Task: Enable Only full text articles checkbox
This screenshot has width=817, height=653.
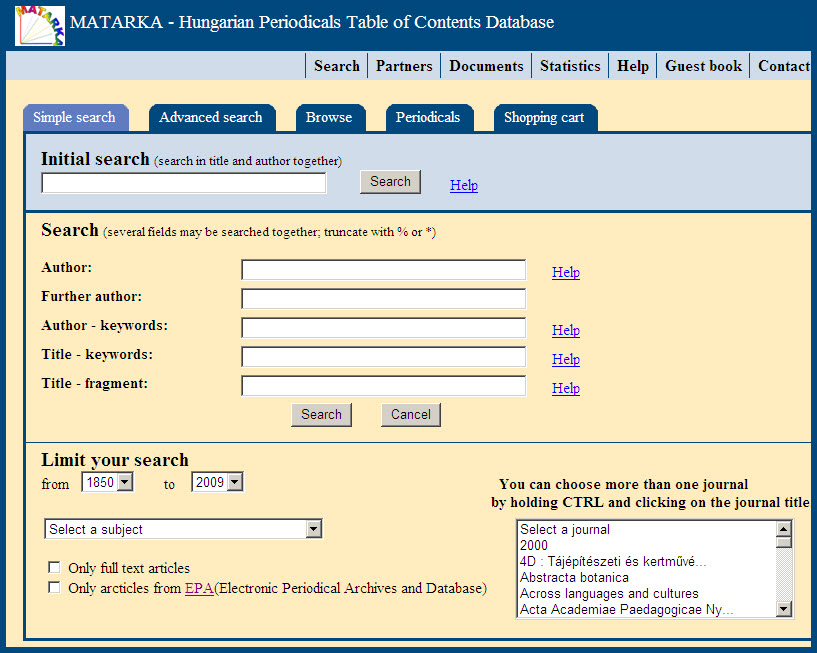Action: (54, 567)
